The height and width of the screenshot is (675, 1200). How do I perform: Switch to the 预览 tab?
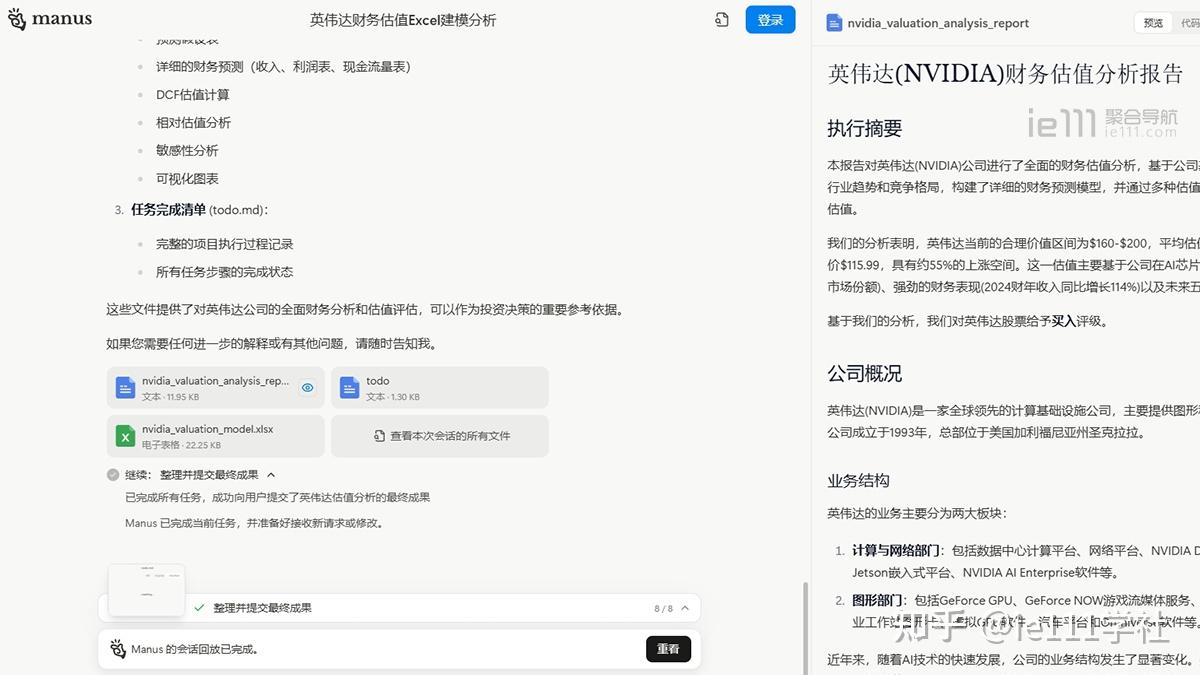tap(1152, 22)
